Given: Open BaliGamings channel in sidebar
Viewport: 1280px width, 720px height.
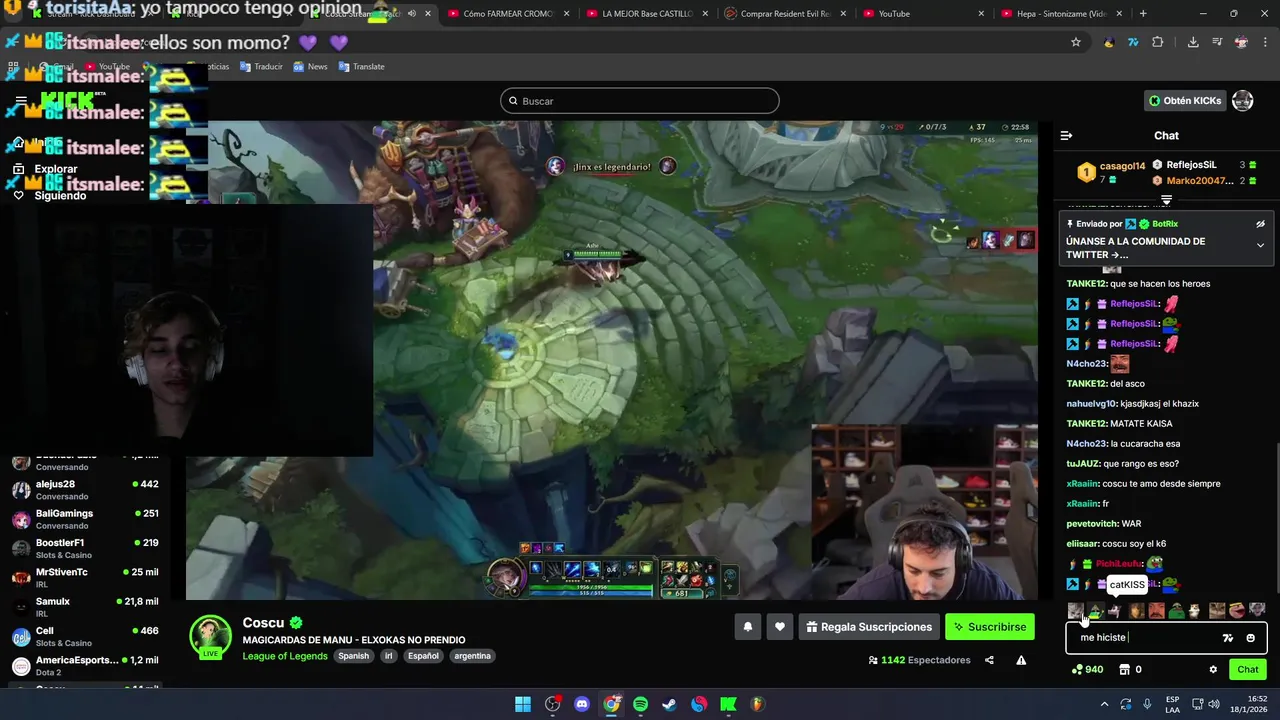Looking at the screenshot, I should 85,519.
